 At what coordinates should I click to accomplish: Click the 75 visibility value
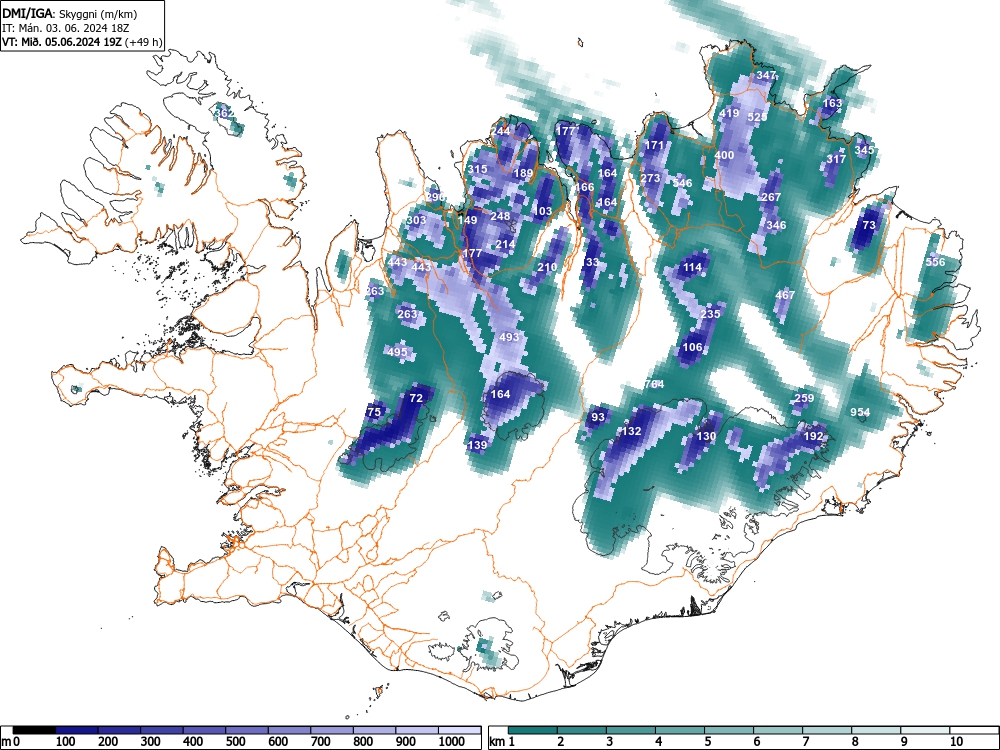tap(374, 412)
